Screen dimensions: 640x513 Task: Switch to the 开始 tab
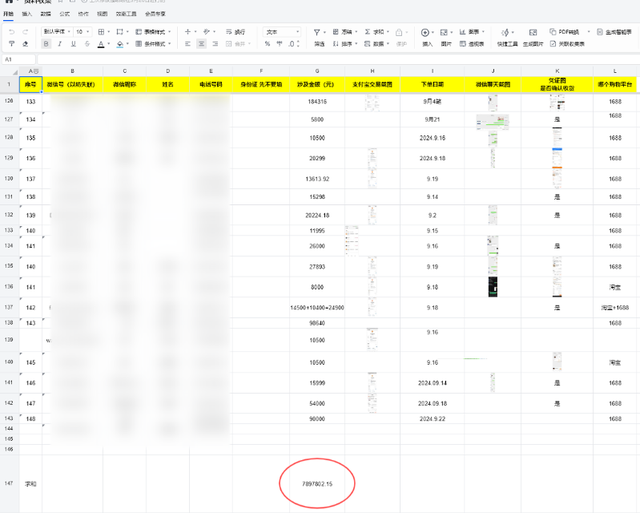pyautogui.click(x=8, y=14)
